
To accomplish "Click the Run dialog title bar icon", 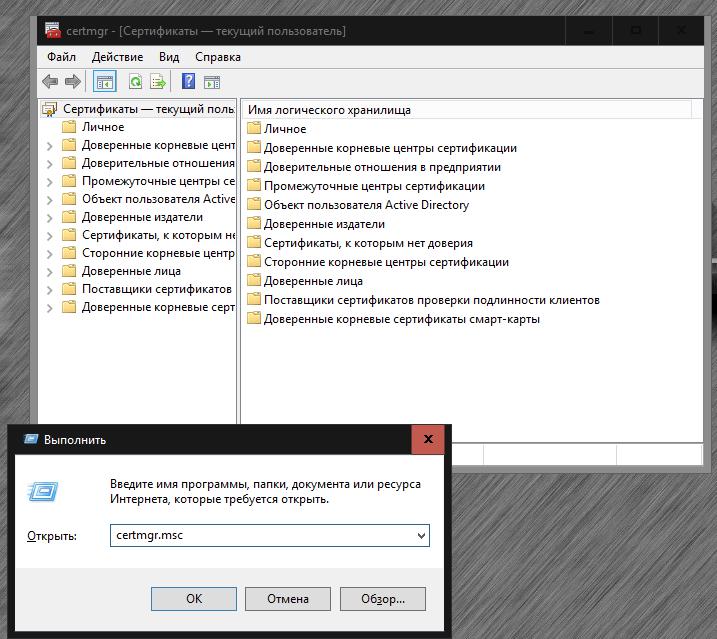I will tap(31, 440).
